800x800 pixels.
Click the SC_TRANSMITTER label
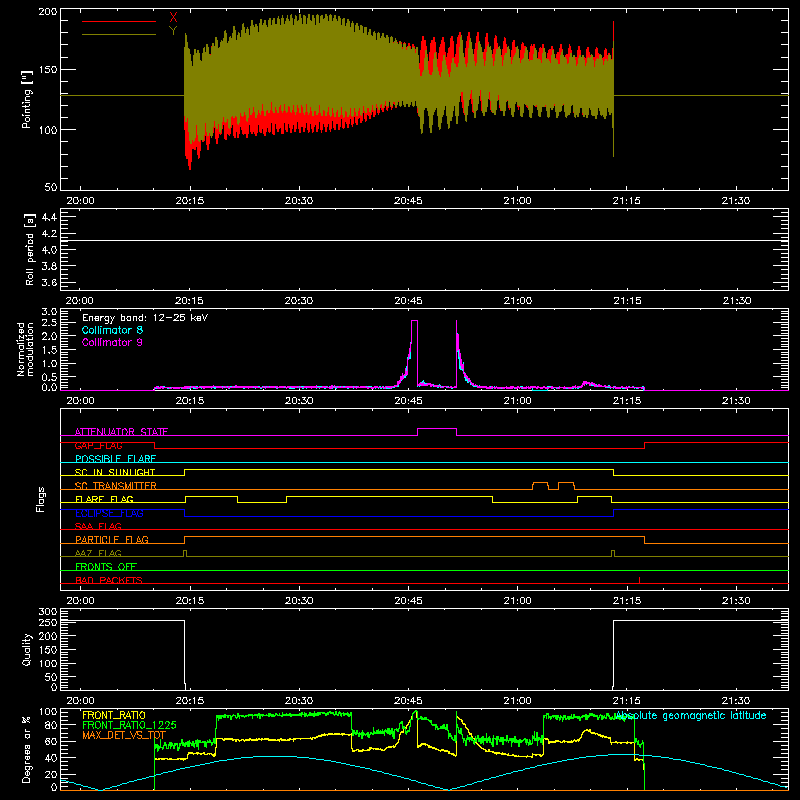coord(116,486)
